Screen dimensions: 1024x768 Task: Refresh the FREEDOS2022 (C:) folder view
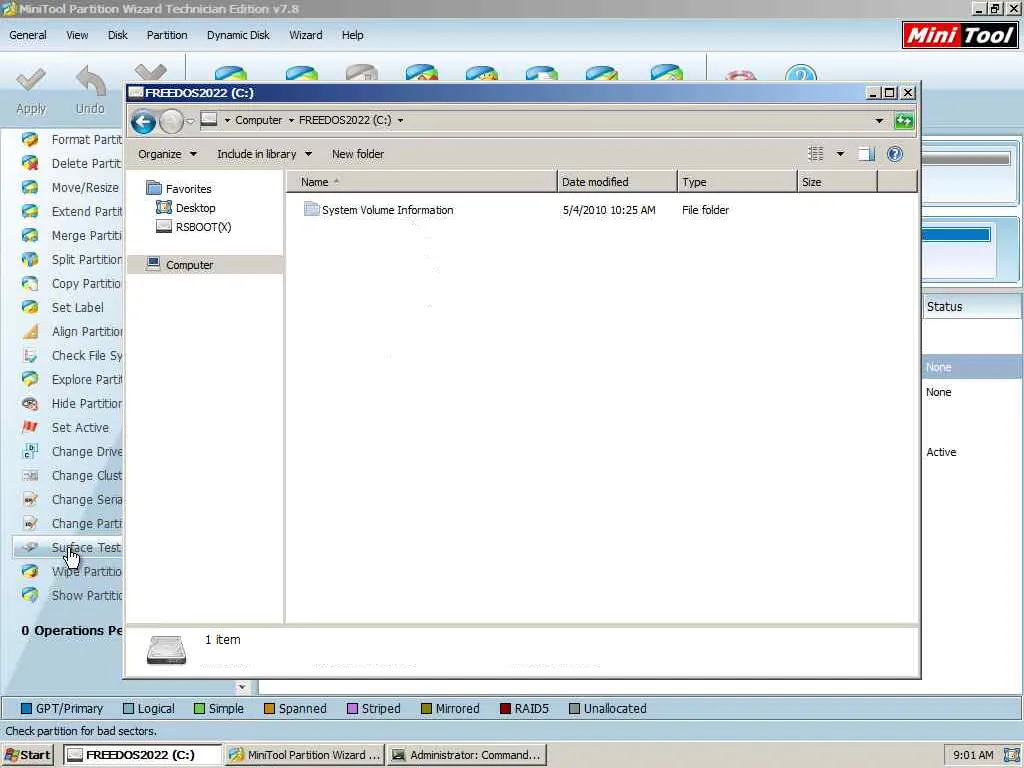pos(904,121)
